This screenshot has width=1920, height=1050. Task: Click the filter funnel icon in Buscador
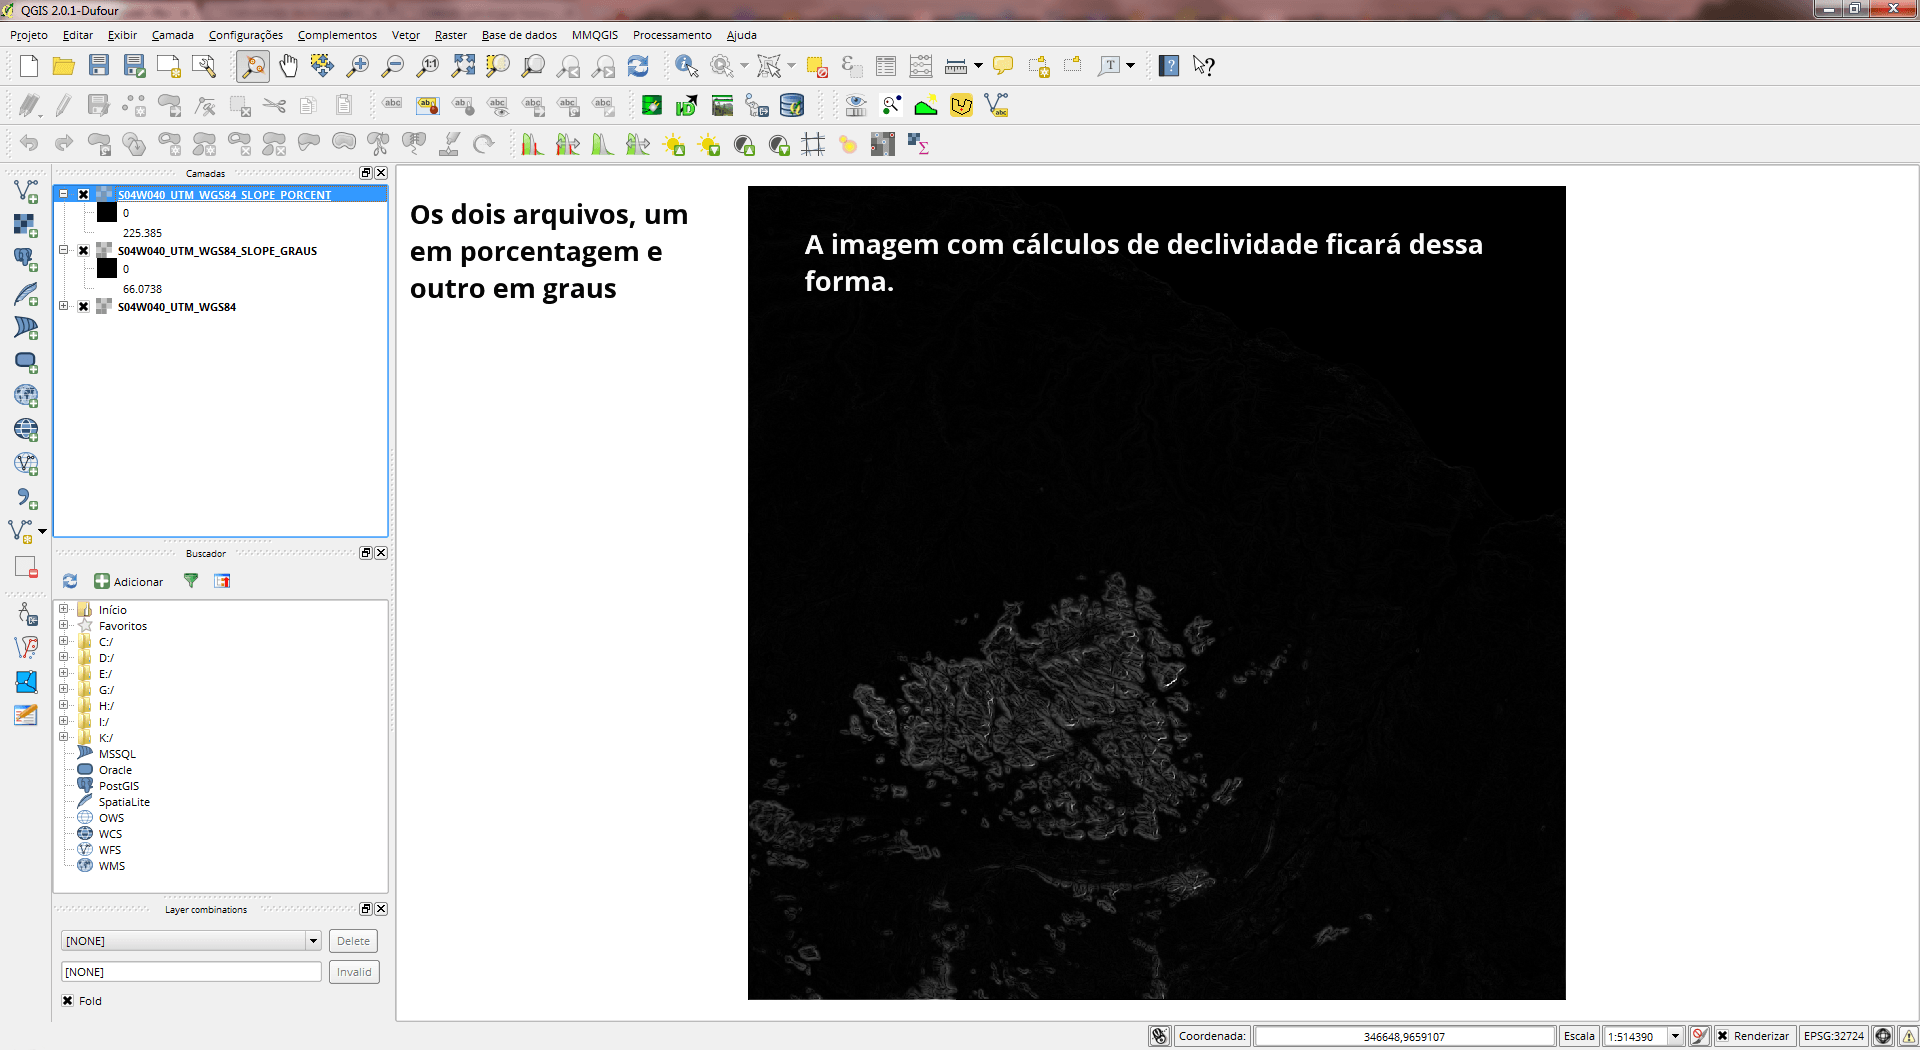[191, 581]
